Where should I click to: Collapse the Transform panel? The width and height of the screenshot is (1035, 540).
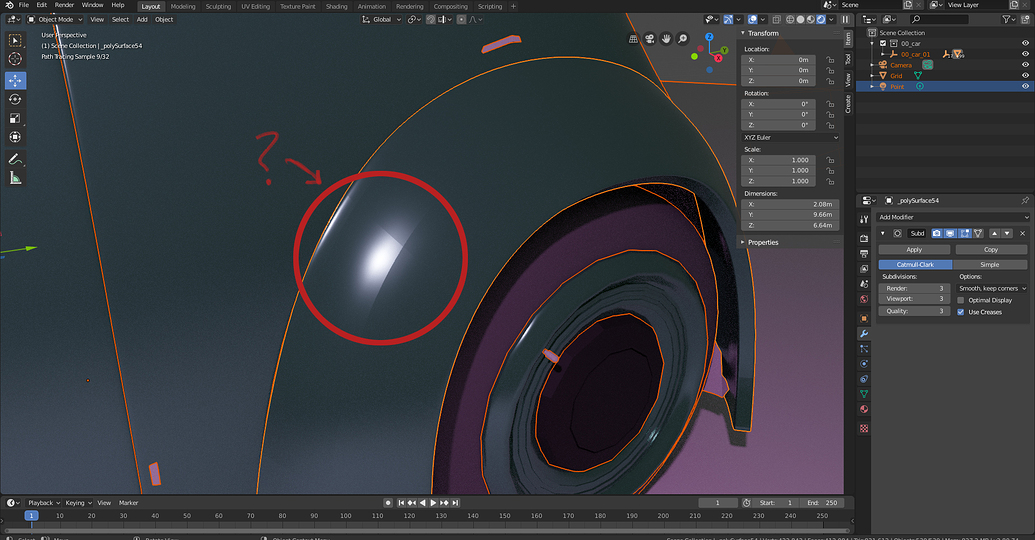(x=743, y=33)
